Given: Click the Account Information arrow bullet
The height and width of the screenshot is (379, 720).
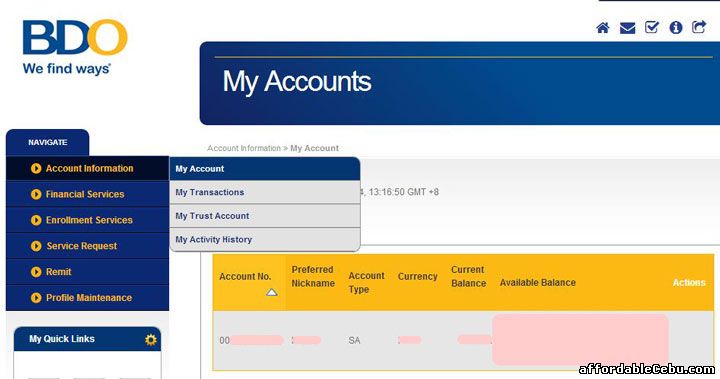Looking at the screenshot, I should 36,169.
